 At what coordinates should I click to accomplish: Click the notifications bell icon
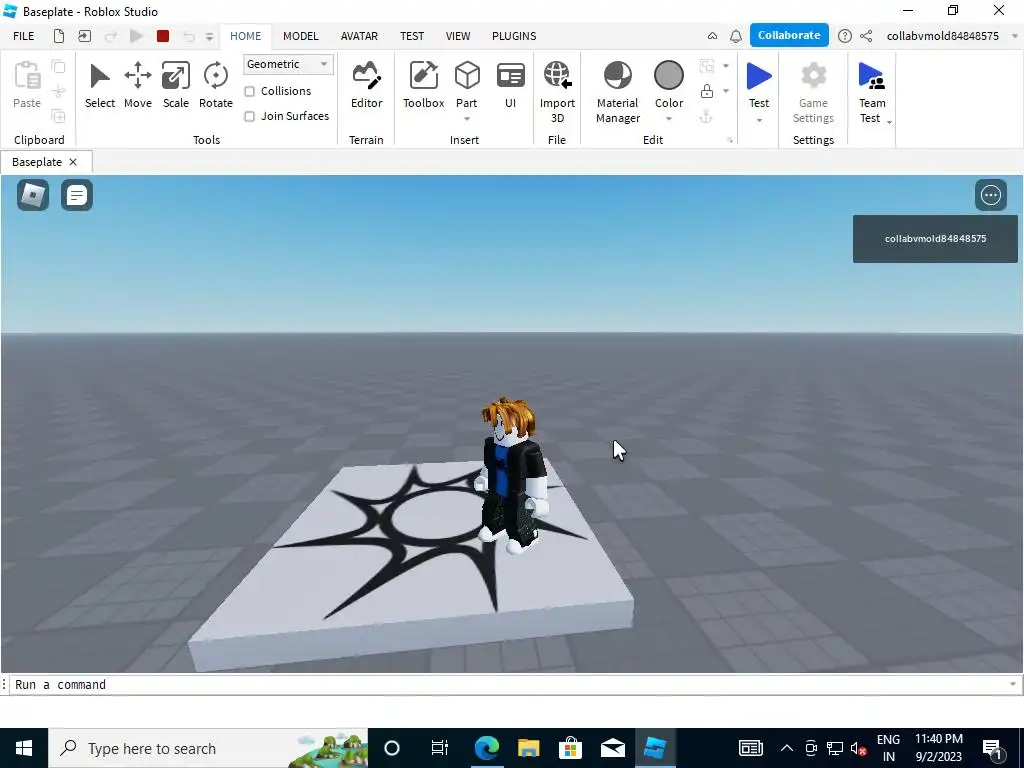tap(736, 36)
